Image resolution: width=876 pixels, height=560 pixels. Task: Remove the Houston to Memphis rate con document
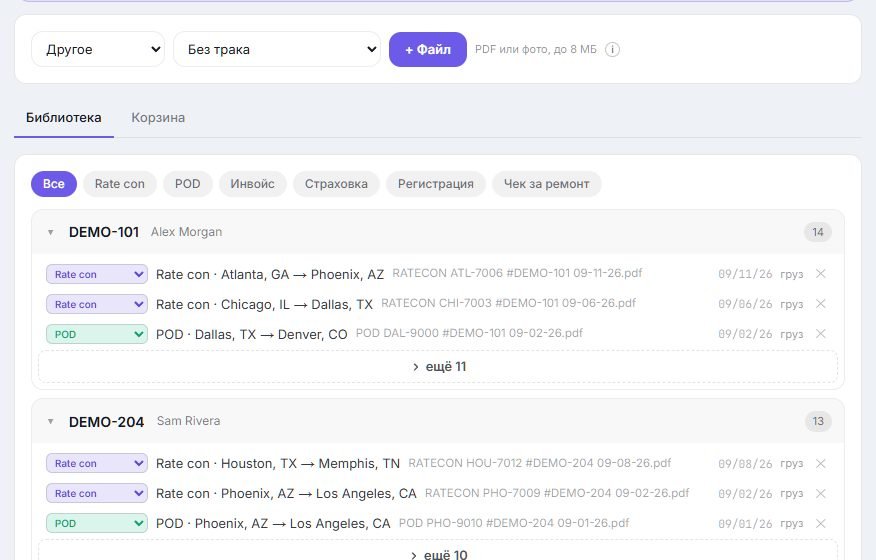(821, 464)
